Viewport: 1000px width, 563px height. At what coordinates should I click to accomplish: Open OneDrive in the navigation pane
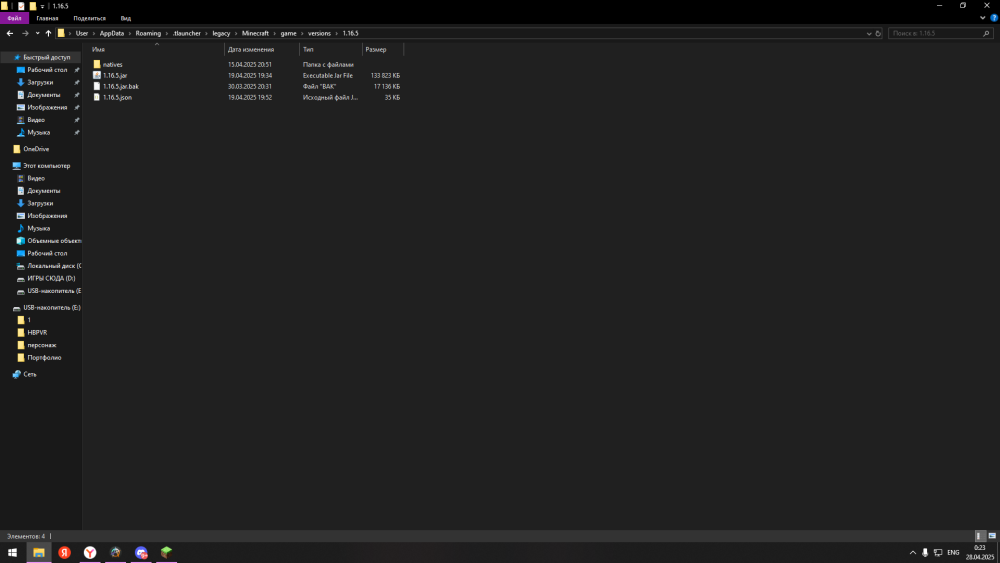tap(36, 149)
